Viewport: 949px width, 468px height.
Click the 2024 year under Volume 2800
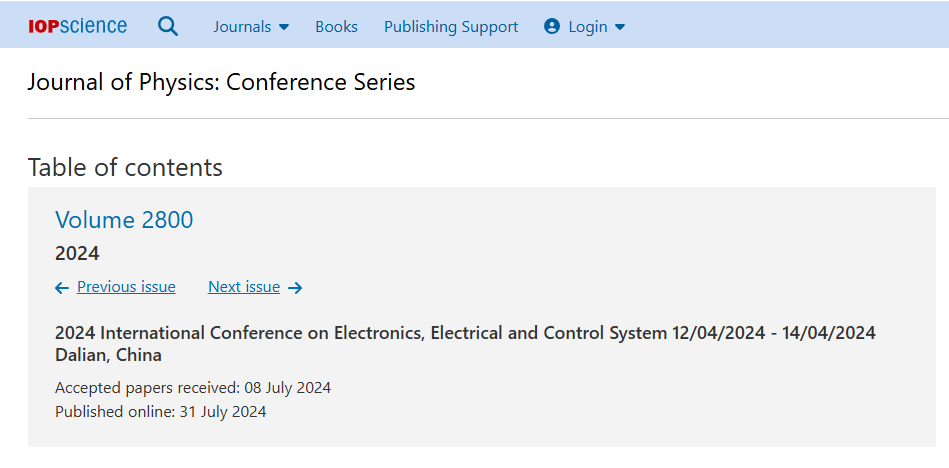point(77,253)
